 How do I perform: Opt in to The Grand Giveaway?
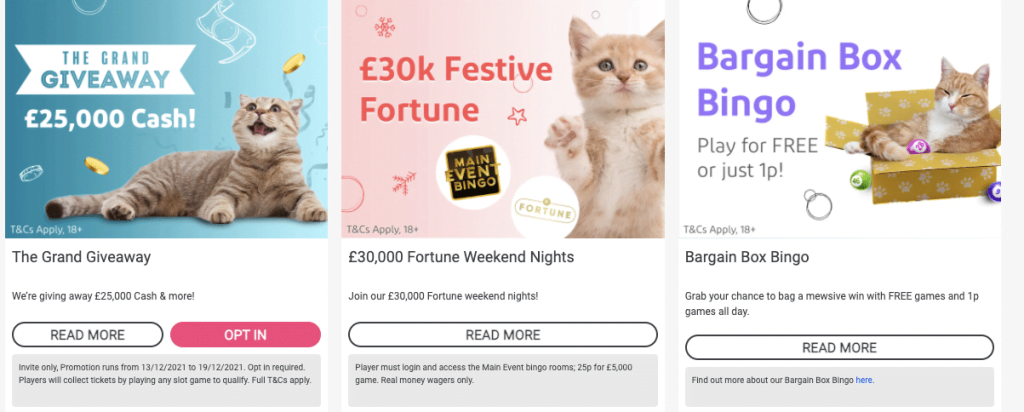coord(246,335)
